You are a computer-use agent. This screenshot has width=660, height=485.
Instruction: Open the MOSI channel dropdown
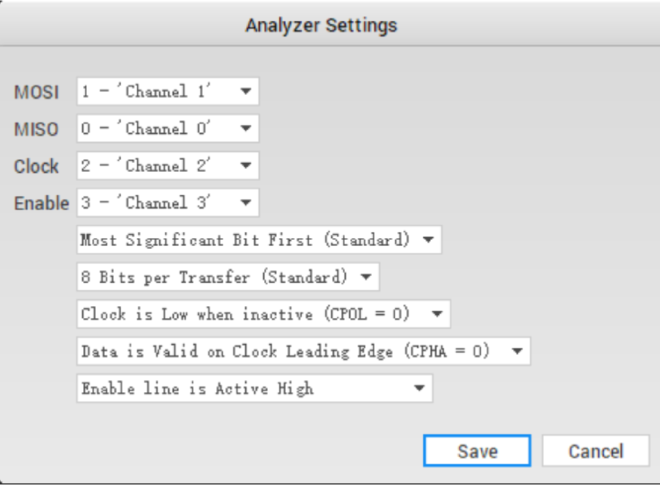(x=167, y=92)
